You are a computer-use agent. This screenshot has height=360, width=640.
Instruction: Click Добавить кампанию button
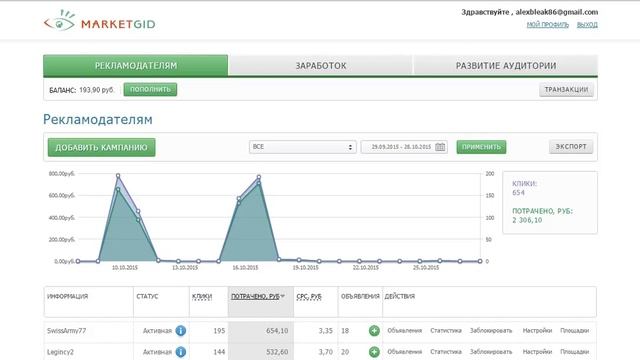pyautogui.click(x=101, y=147)
